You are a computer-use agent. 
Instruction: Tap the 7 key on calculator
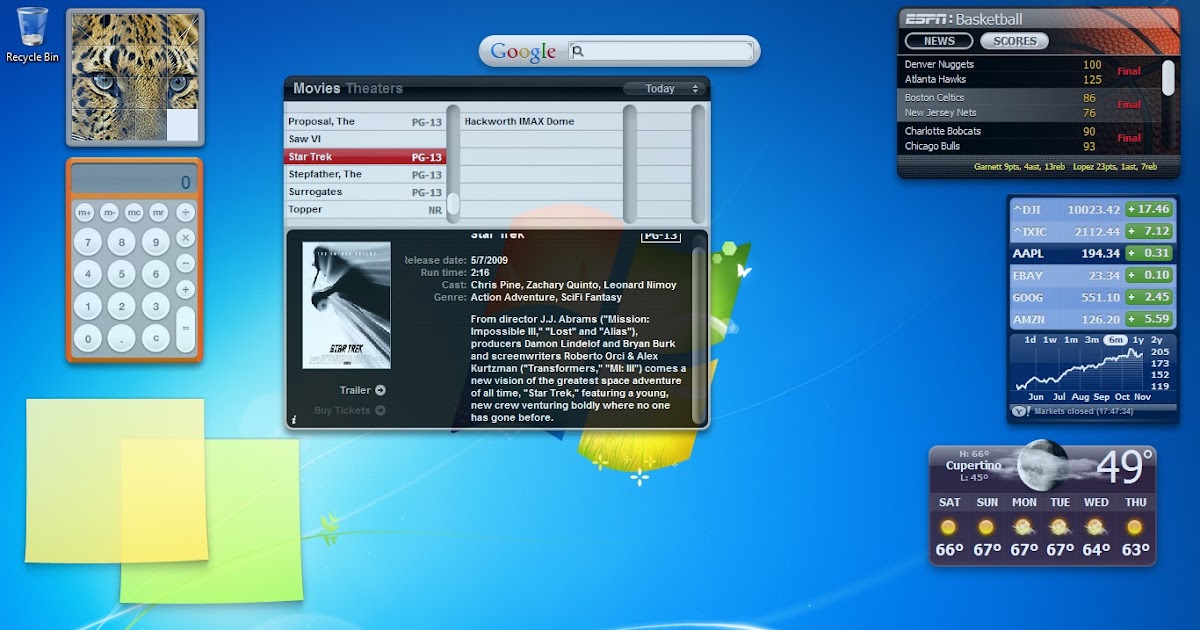(x=88, y=242)
